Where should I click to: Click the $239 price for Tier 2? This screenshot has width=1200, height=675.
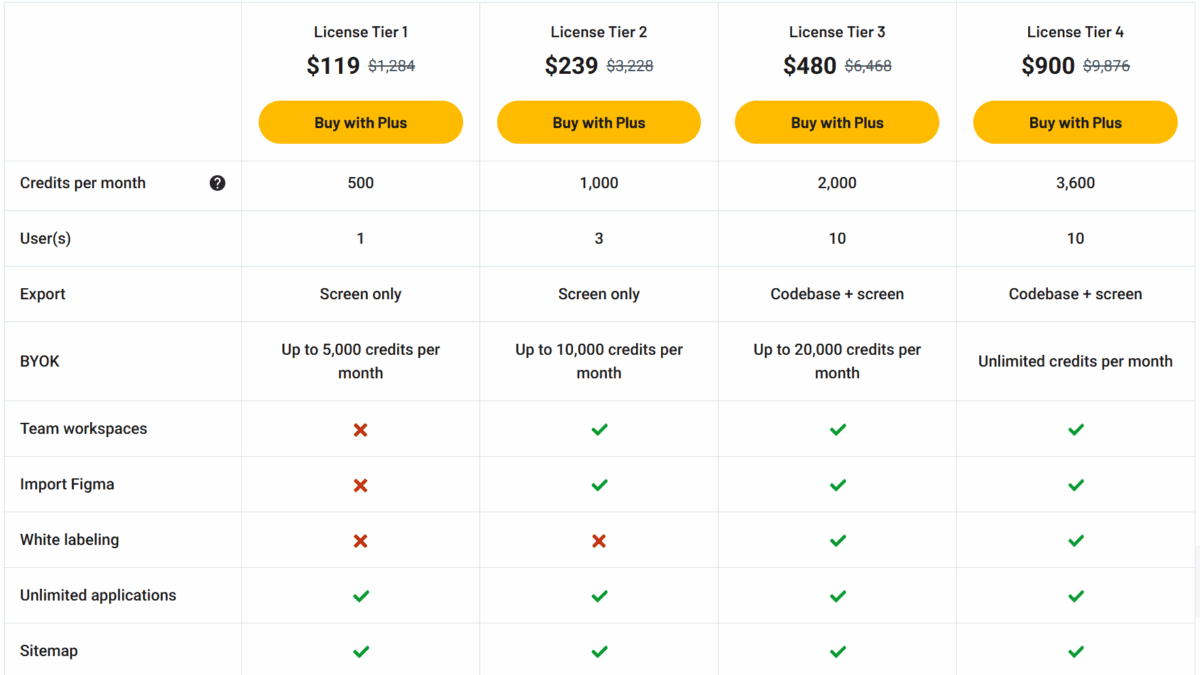[x=571, y=66]
